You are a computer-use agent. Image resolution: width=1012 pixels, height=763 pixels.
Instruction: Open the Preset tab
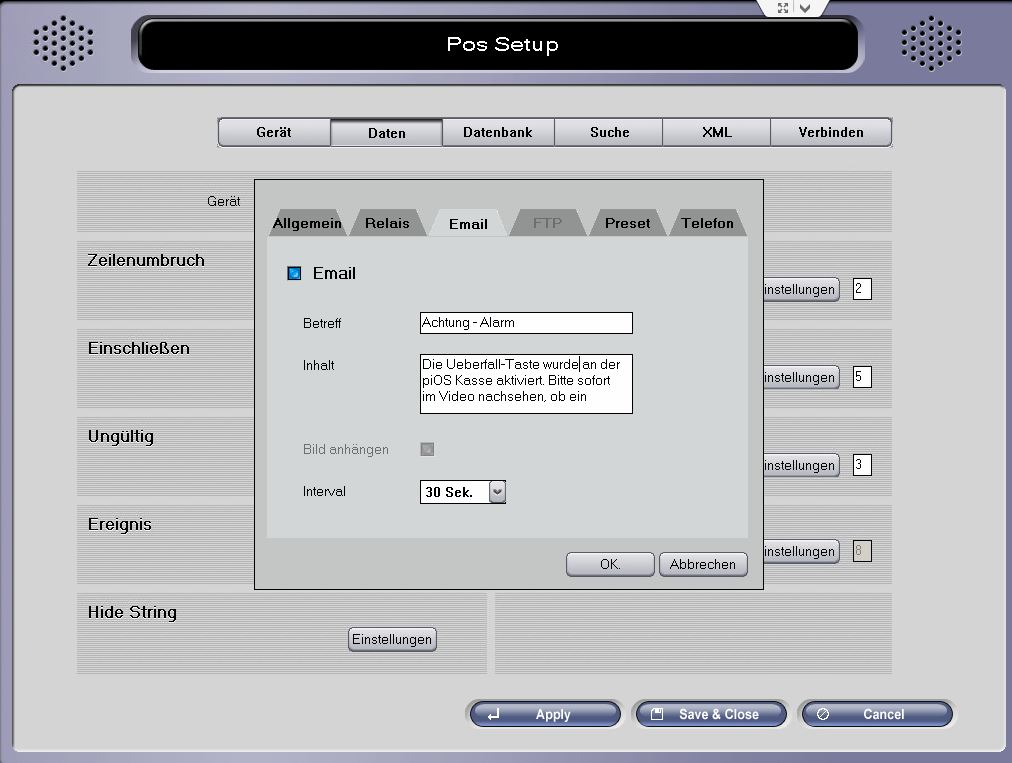coord(627,223)
